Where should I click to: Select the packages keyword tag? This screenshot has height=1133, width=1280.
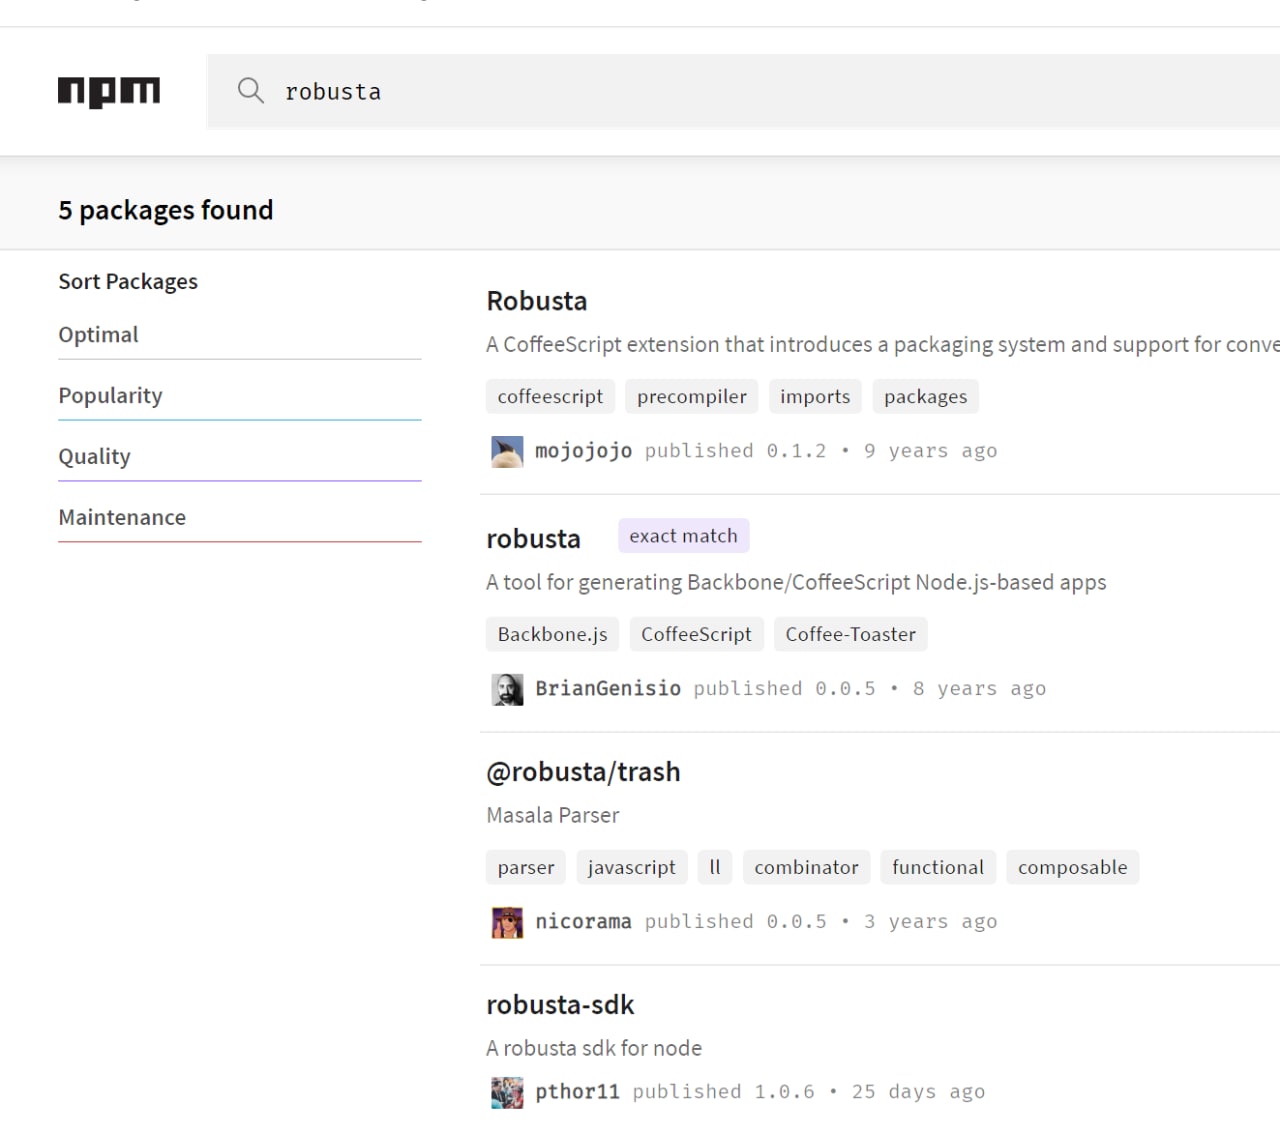pyautogui.click(x=926, y=397)
